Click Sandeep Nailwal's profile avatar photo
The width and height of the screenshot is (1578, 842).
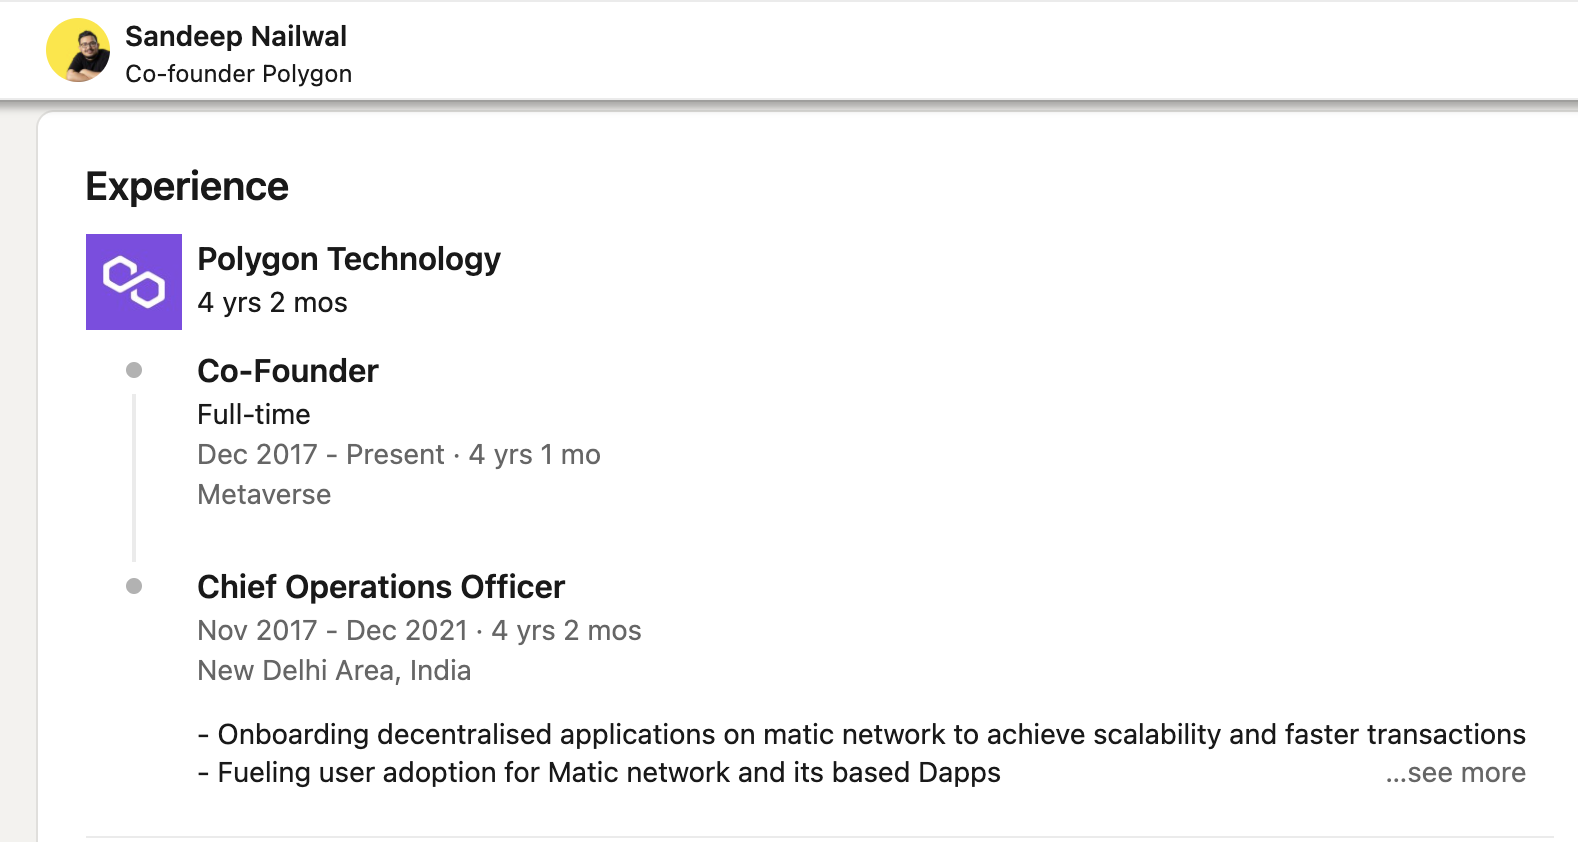click(x=78, y=50)
